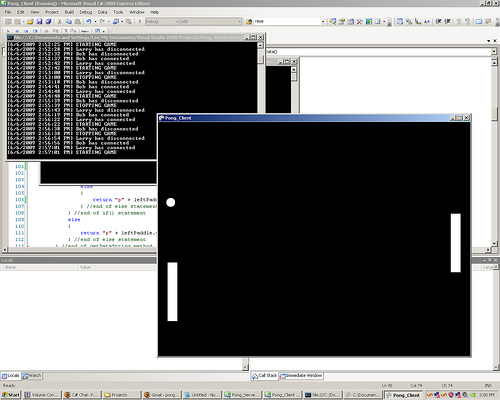The width and height of the screenshot is (500, 400).
Task: Click the right white paddle in Pong
Action: (x=456, y=243)
